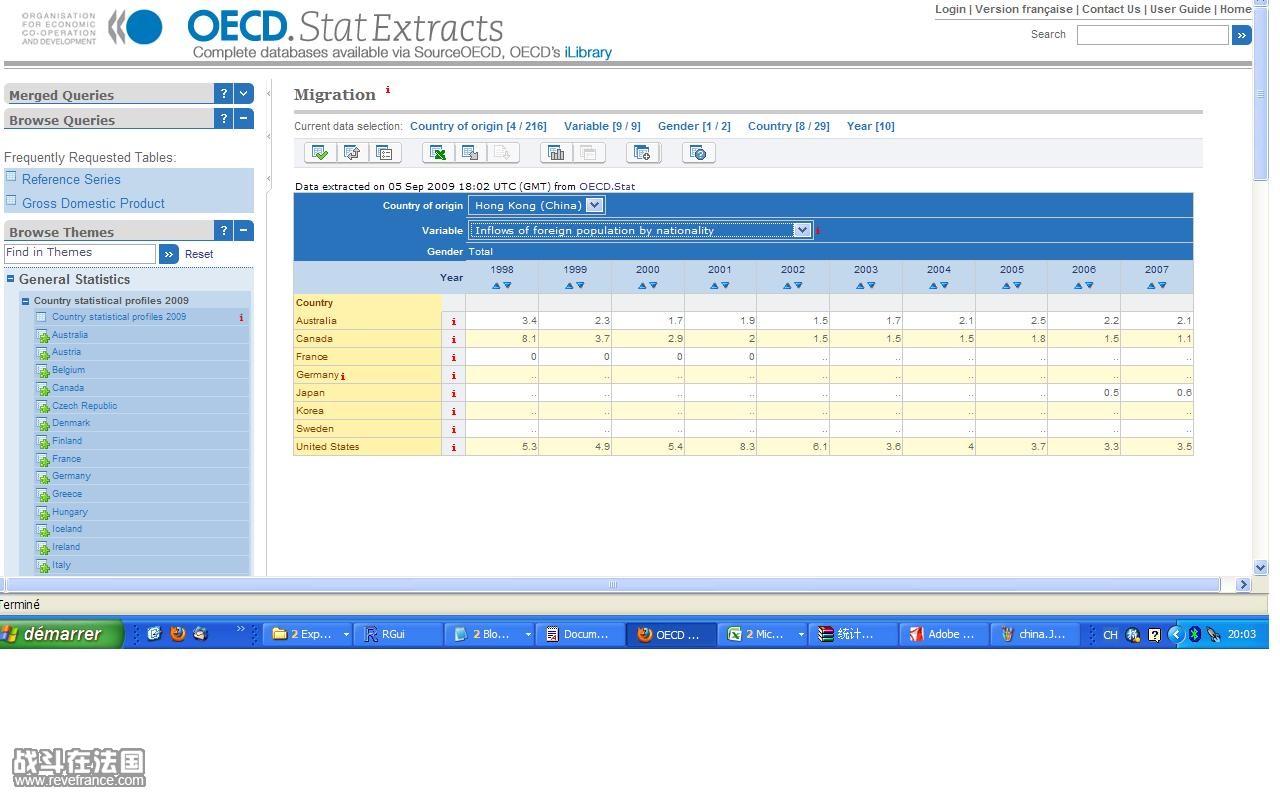This screenshot has height=800, width=1280.
Task: Show info beside Country statistical profiles 2009 link
Action: pyautogui.click(x=241, y=318)
